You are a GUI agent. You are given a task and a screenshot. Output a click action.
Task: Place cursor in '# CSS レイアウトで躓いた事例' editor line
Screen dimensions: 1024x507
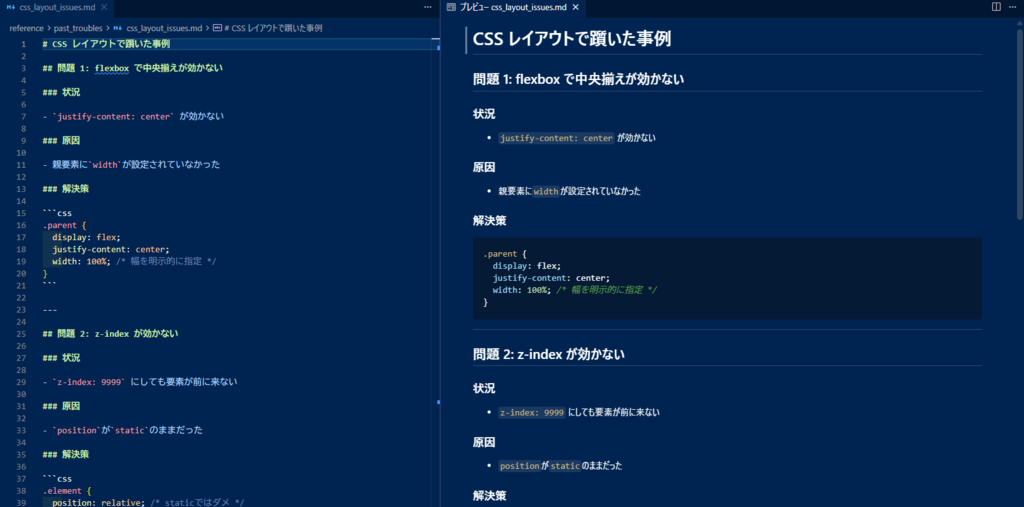pos(106,44)
